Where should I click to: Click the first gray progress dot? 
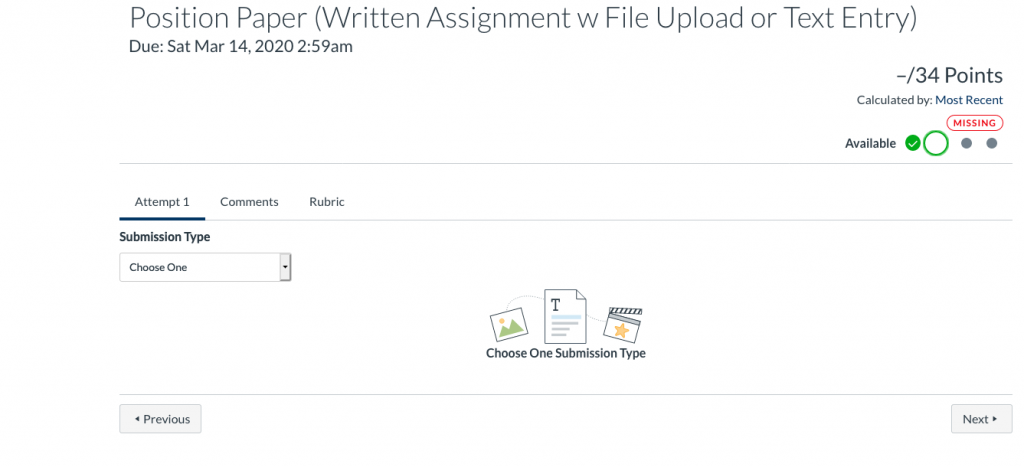coord(966,143)
